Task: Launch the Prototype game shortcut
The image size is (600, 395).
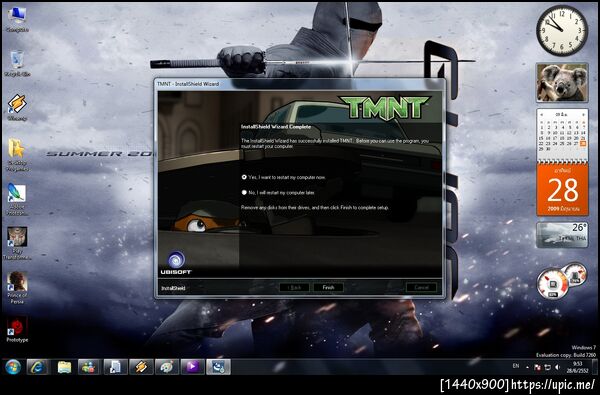Action: click(x=17, y=329)
